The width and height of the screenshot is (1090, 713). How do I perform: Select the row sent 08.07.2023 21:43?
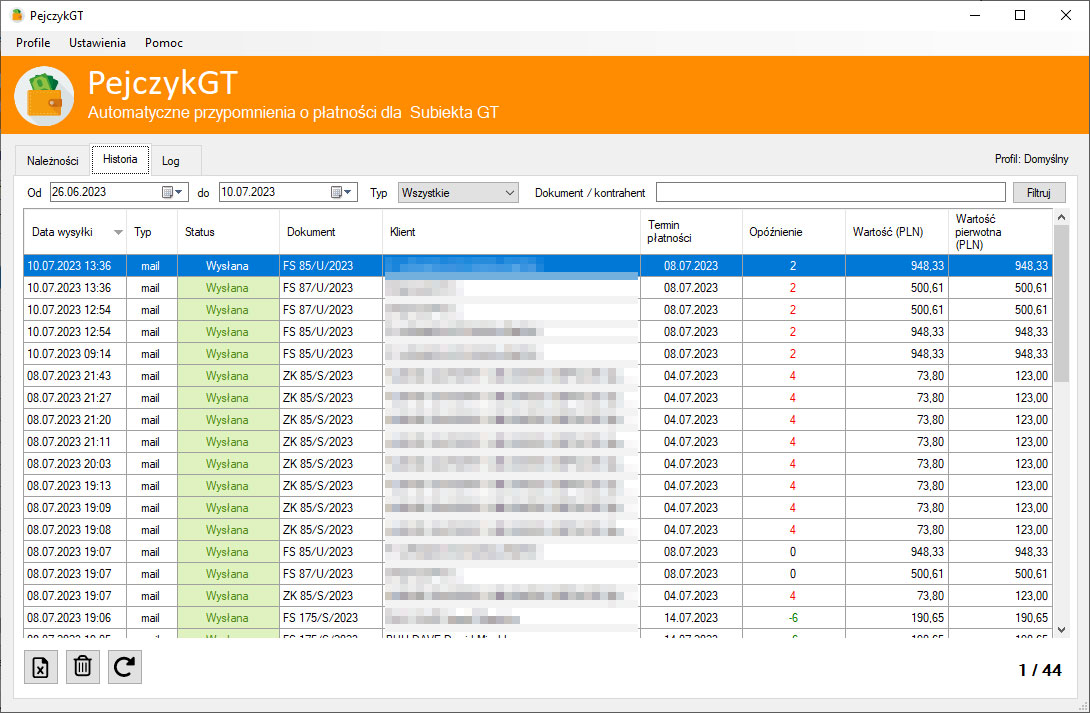click(538, 376)
